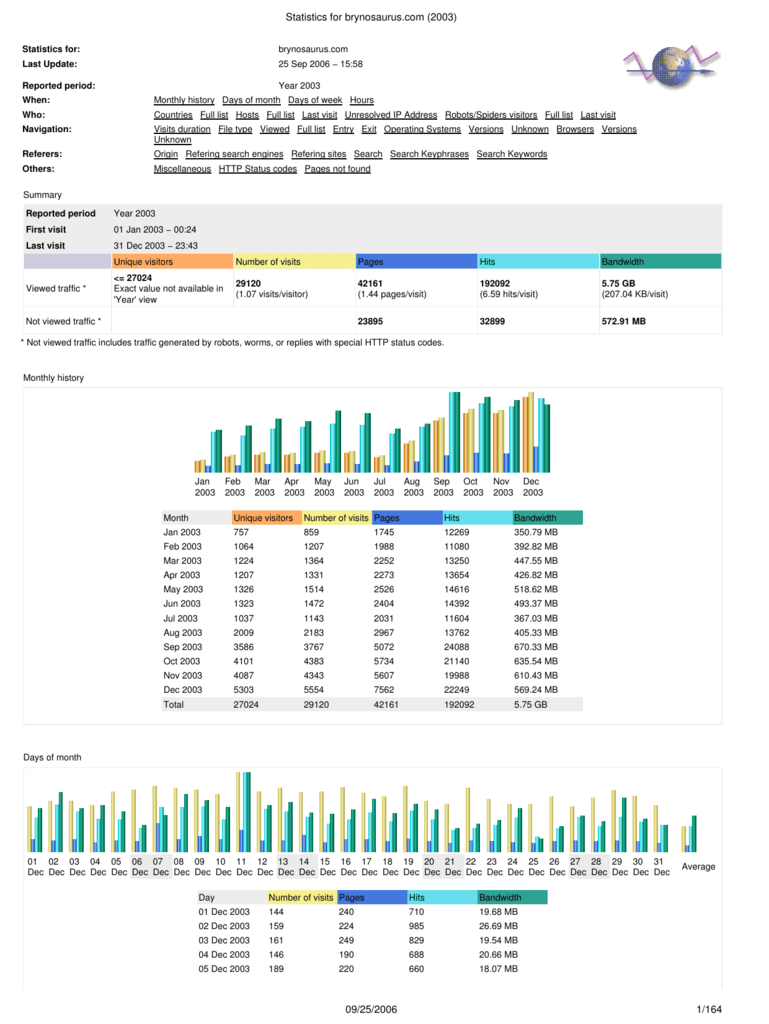Select 'Oct 2003' pages value '5734'
The image size is (769, 1024).
(384, 662)
